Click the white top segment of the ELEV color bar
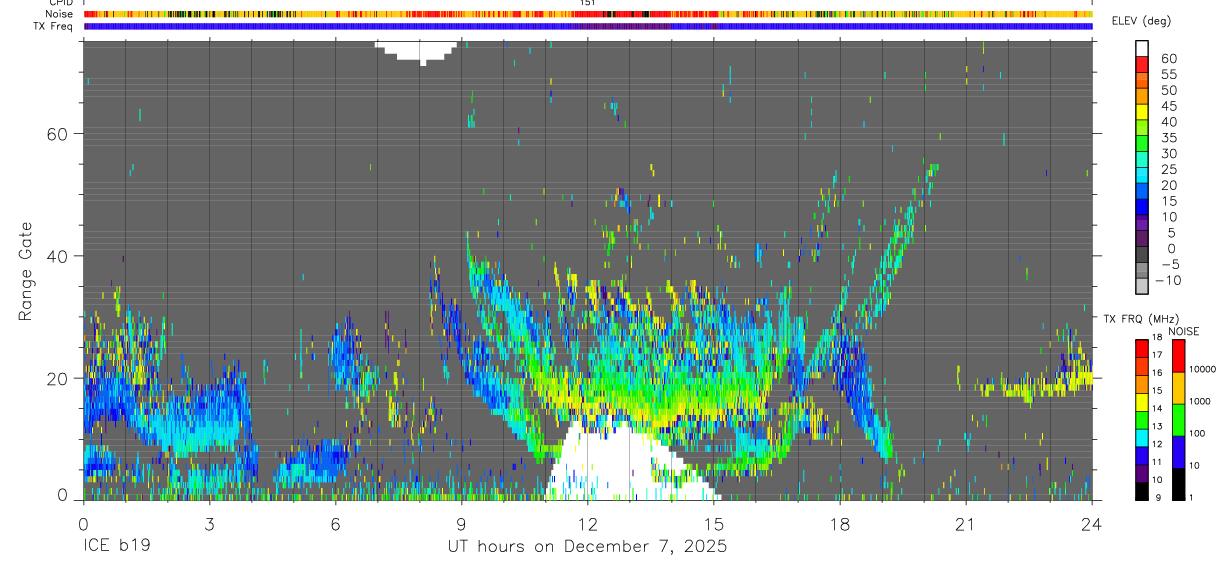 coord(1142,48)
